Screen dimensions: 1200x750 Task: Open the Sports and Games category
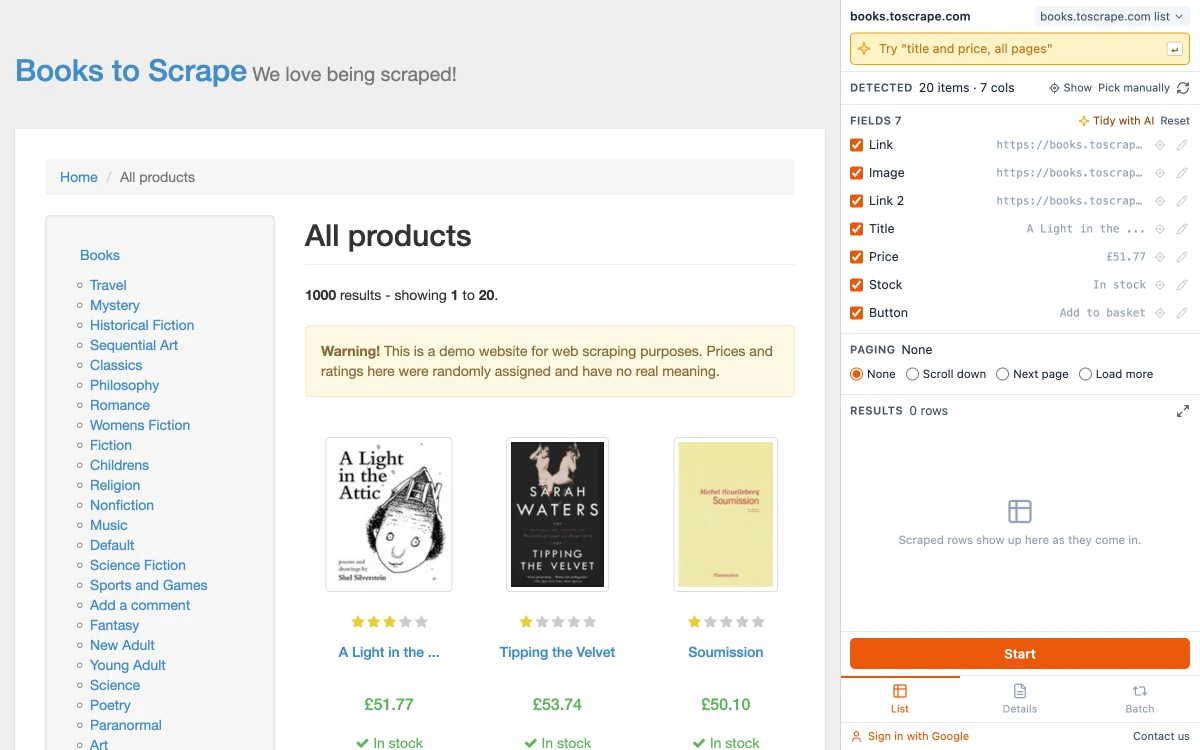click(x=149, y=585)
